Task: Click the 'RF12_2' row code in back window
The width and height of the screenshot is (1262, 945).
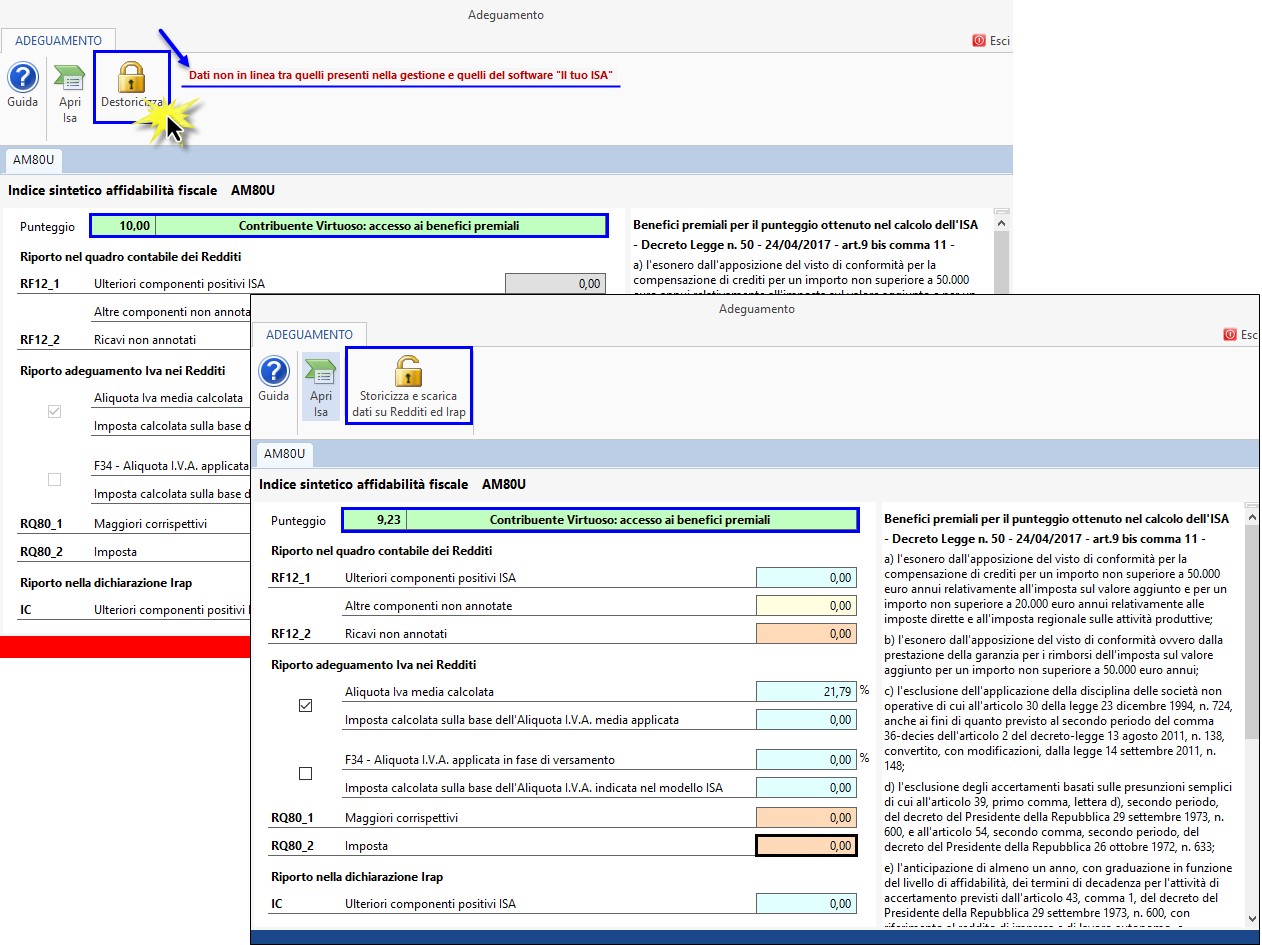Action: pos(40,339)
